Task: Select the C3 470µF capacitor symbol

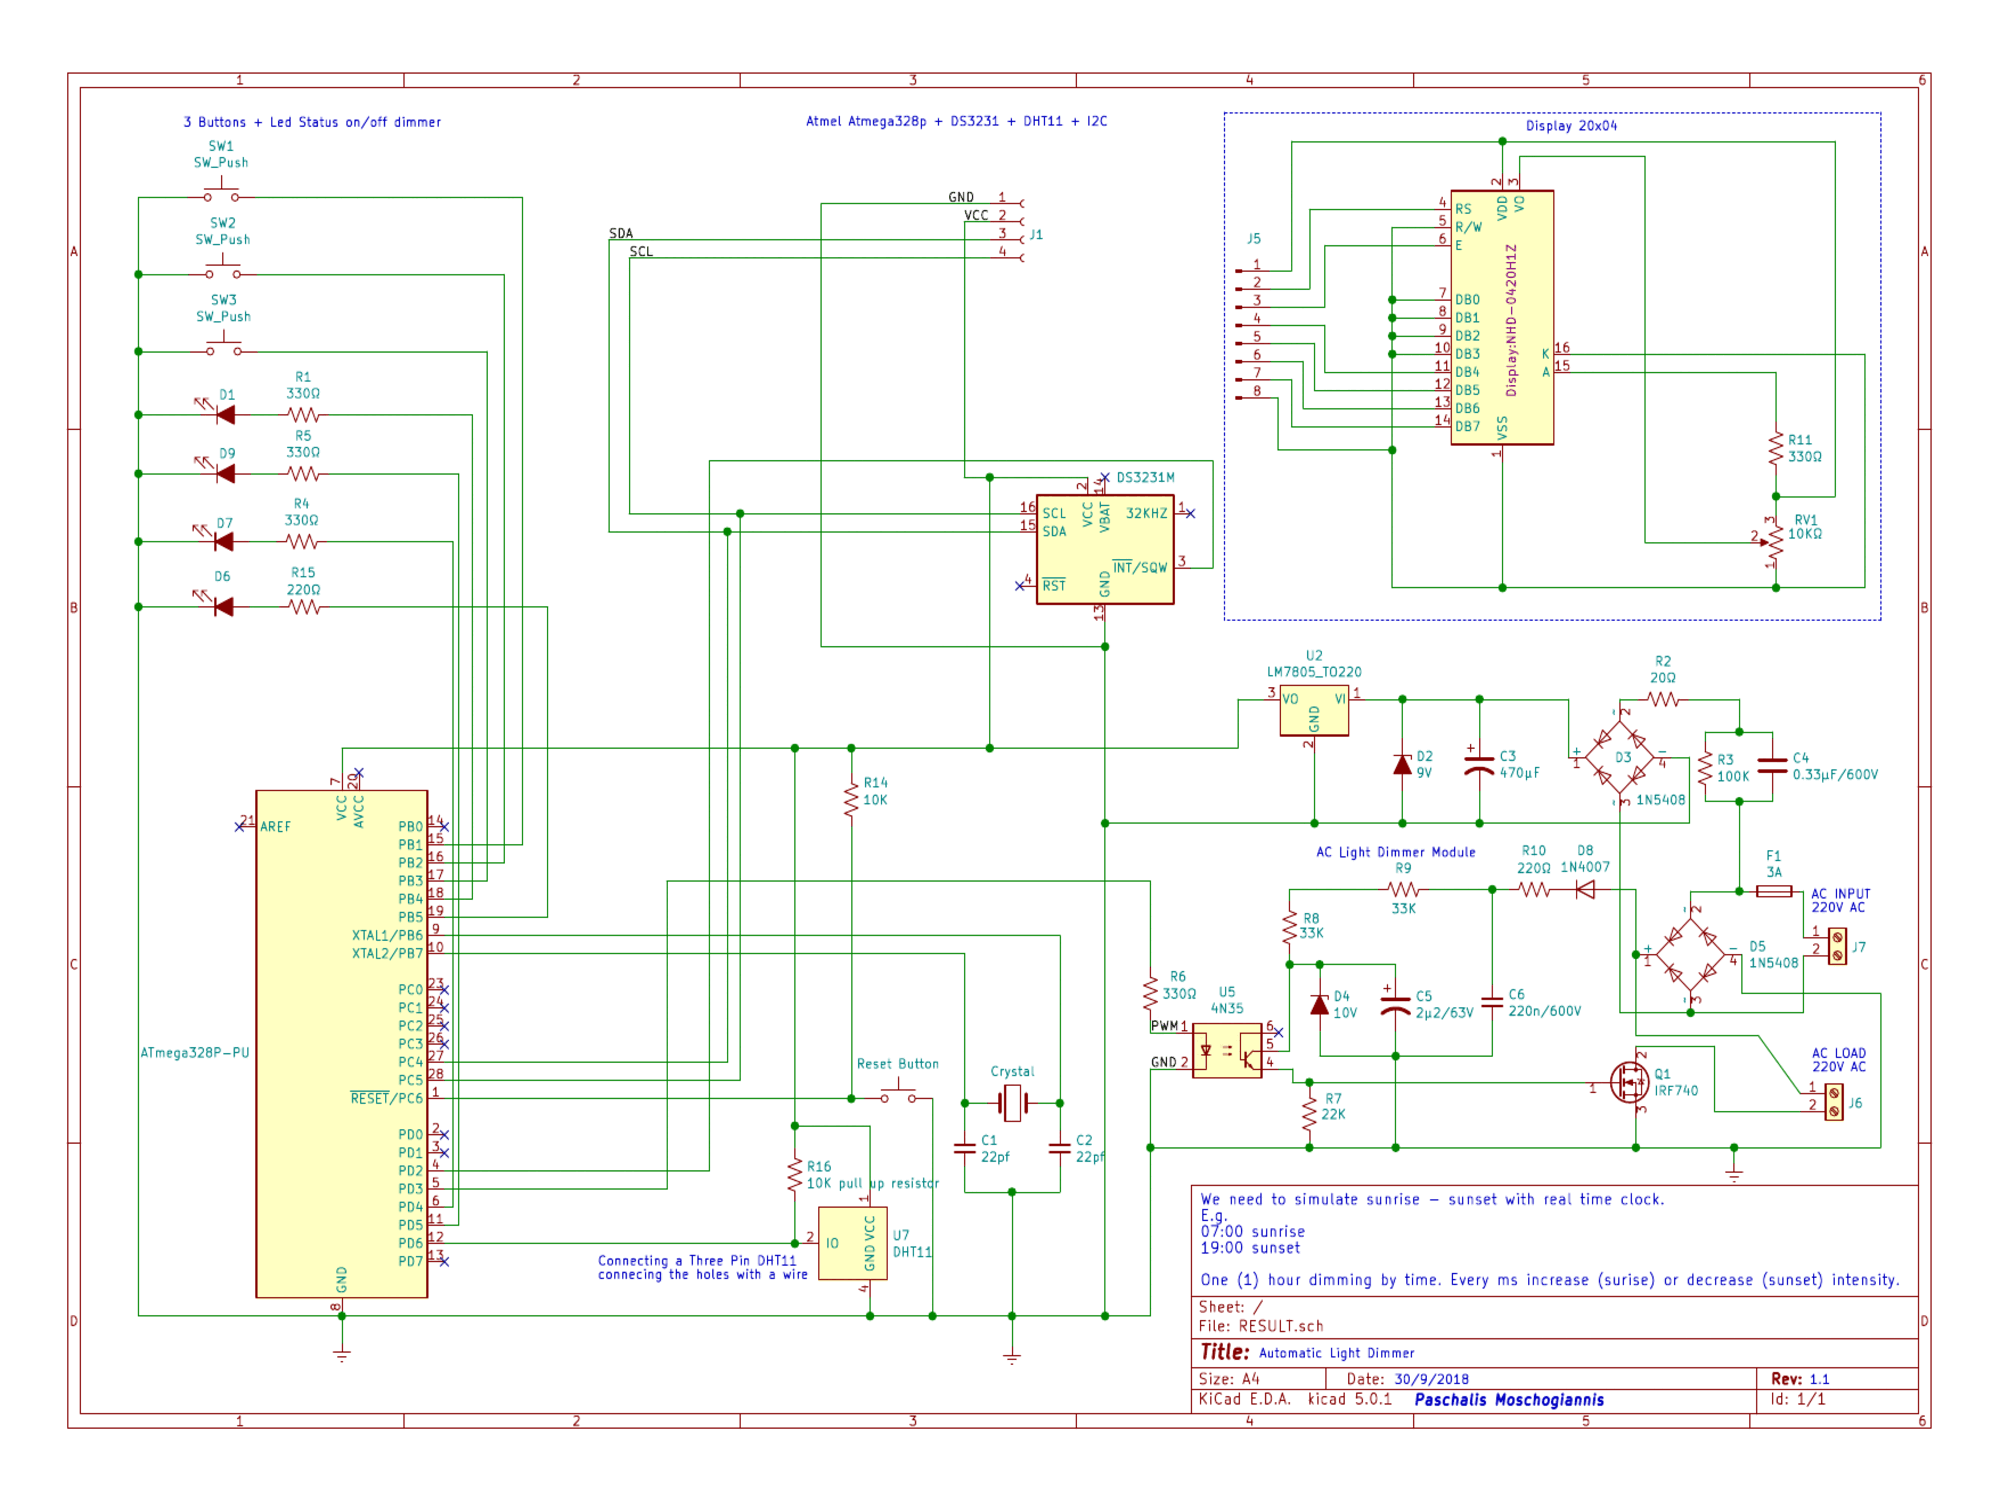Action: (x=1479, y=766)
